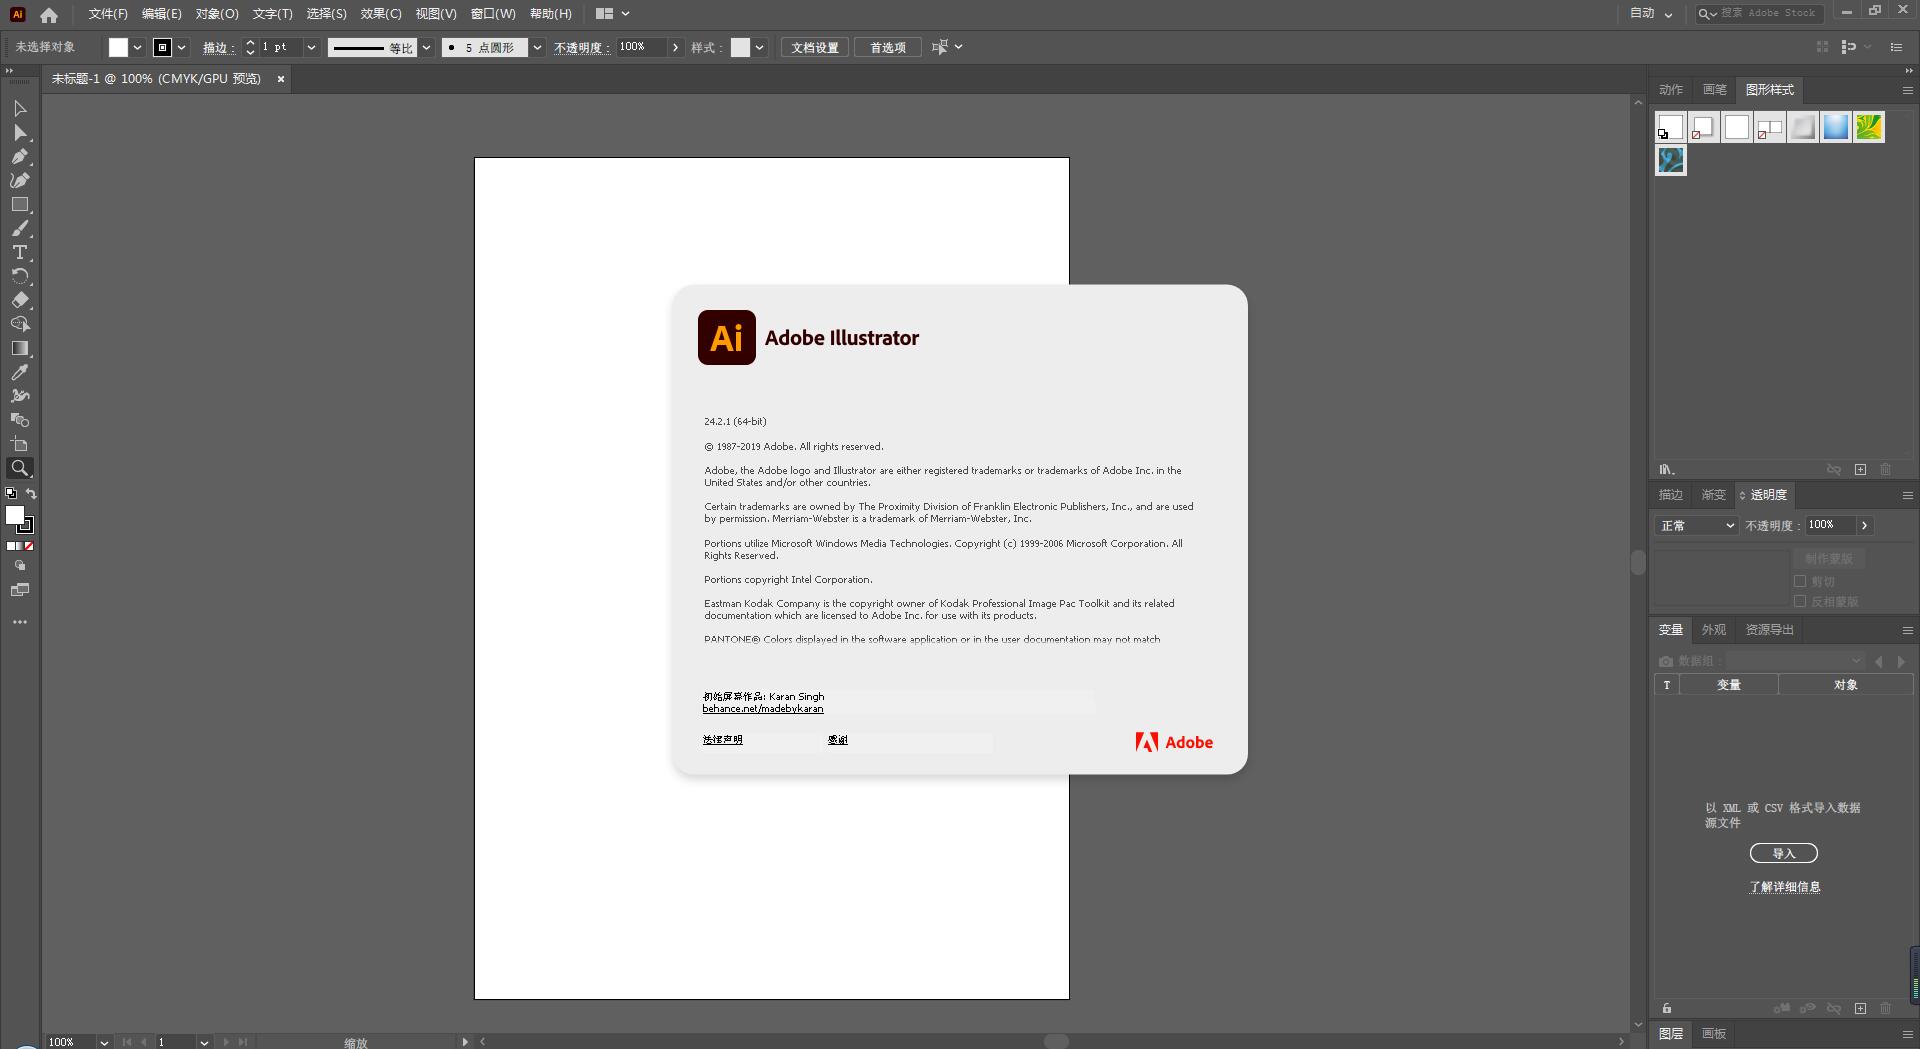Screen dimensions: 1920x1049
Task: Open the stroke weight dropdown
Action: coord(311,47)
